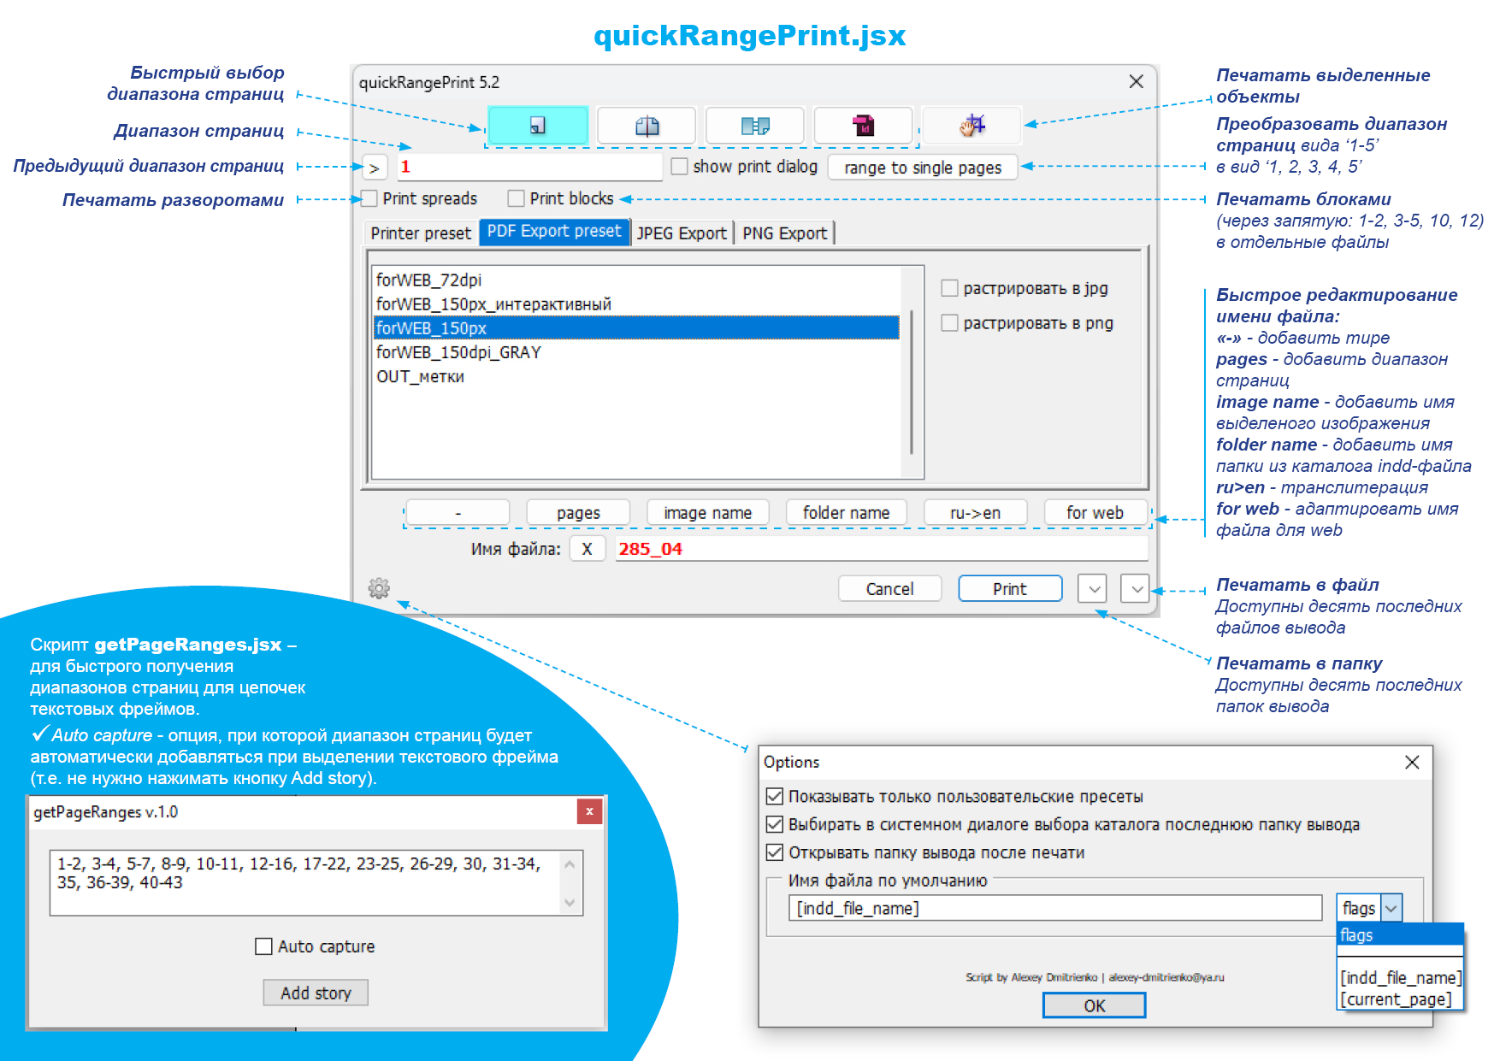Switch to Printer preset tab
The width and height of the screenshot is (1500, 1061).
[x=420, y=233]
